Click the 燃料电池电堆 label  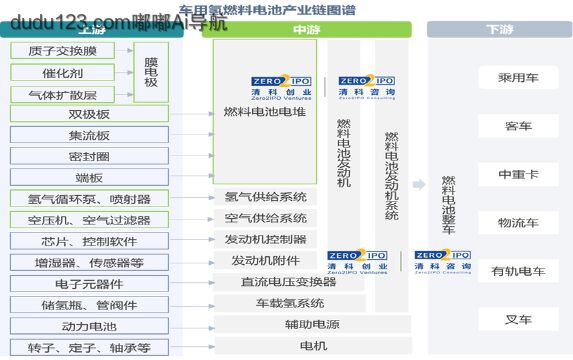pos(265,112)
